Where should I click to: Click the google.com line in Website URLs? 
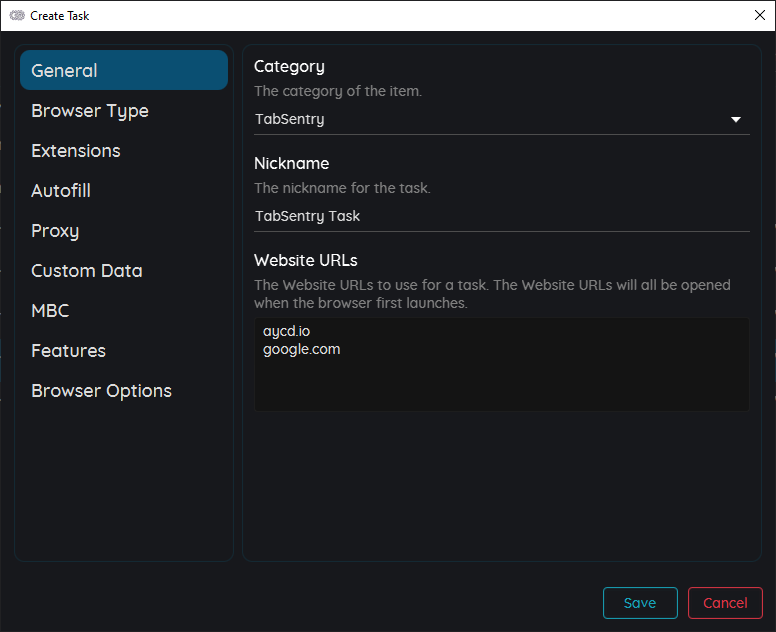coord(301,349)
